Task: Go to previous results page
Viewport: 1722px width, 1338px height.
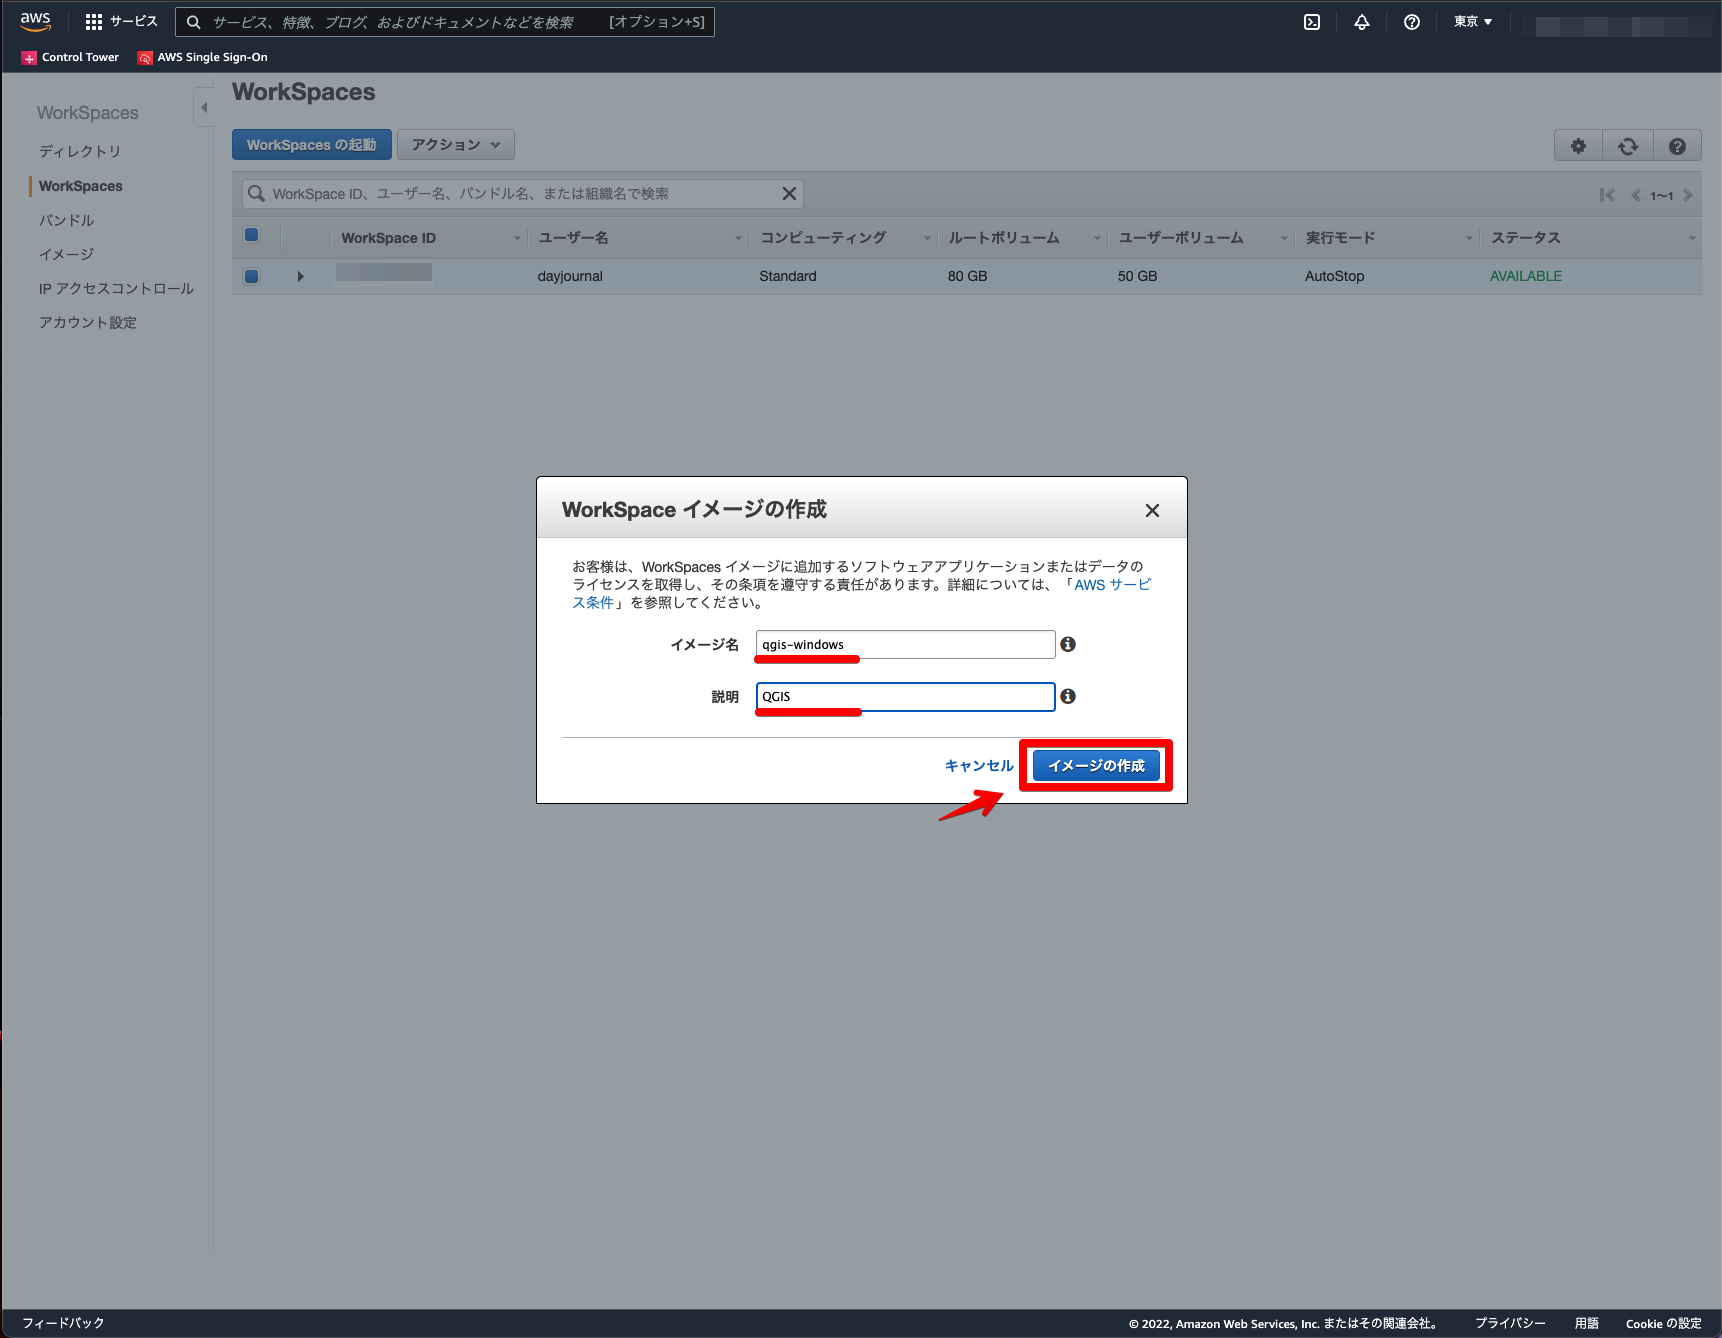Action: (x=1636, y=195)
